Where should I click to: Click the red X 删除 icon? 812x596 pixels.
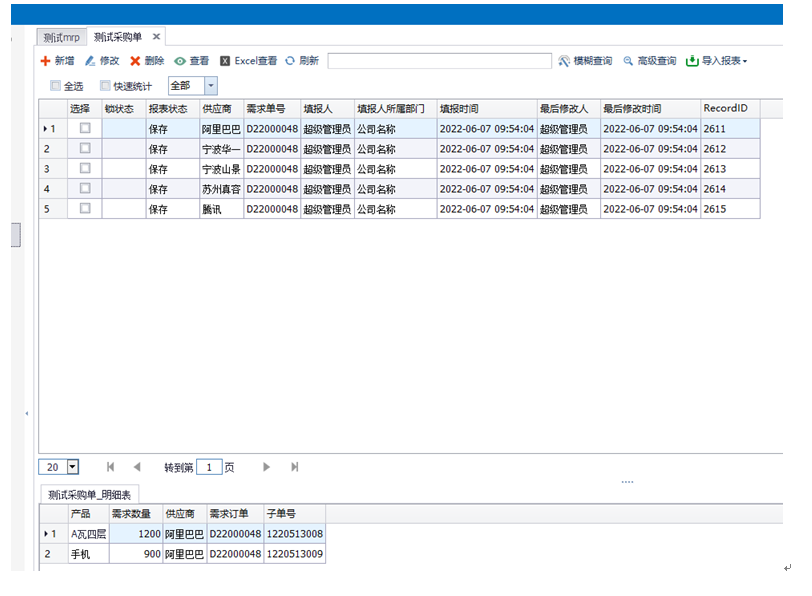[x=135, y=61]
